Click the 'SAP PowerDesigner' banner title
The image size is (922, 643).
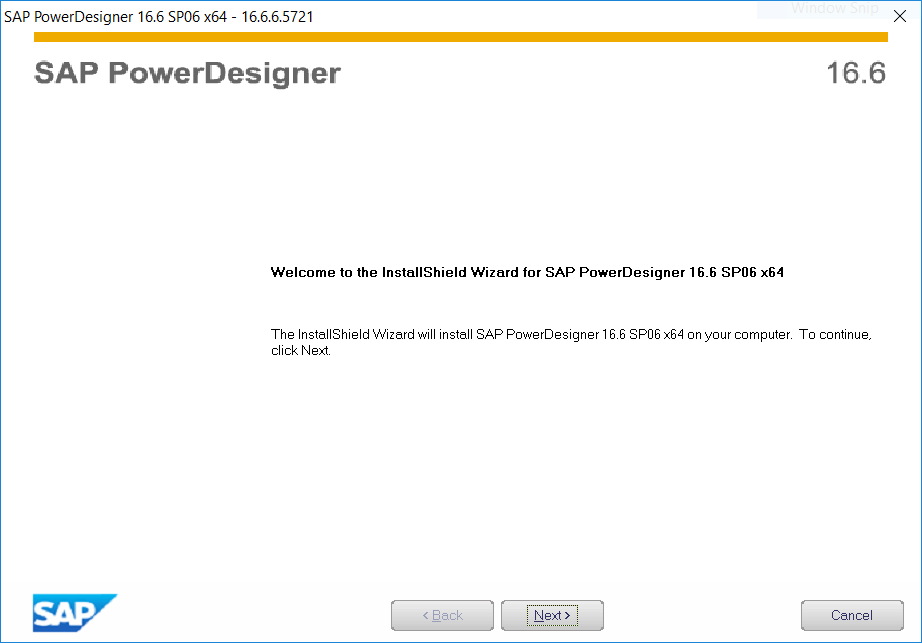(x=188, y=73)
